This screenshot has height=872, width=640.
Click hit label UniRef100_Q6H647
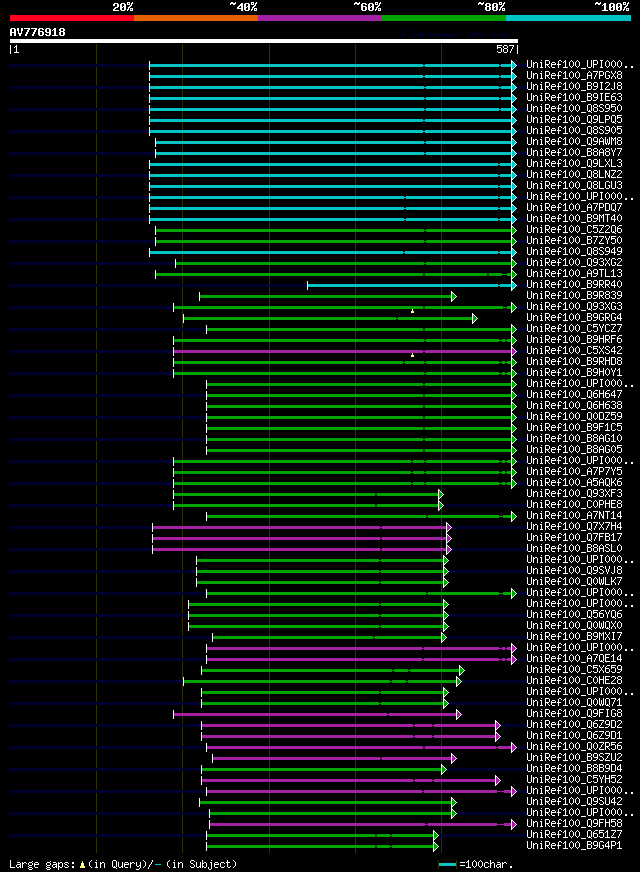tap(574, 394)
